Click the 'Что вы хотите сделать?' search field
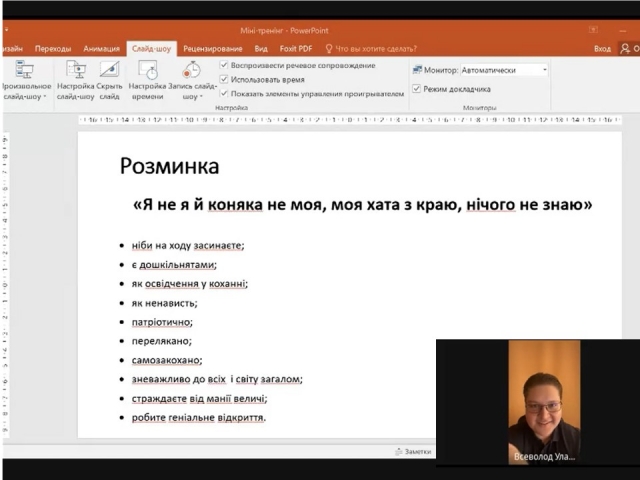 coord(376,49)
